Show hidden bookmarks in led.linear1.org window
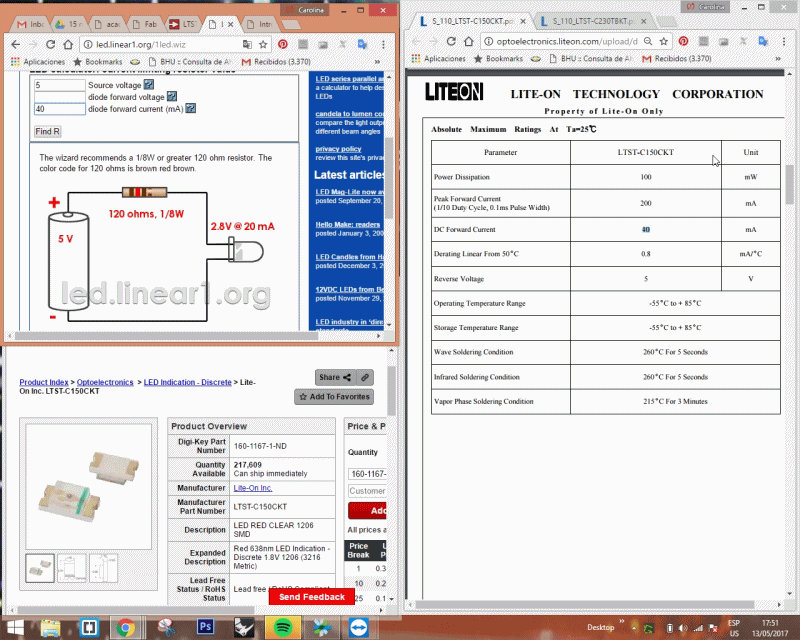800x640 pixels. [377, 62]
